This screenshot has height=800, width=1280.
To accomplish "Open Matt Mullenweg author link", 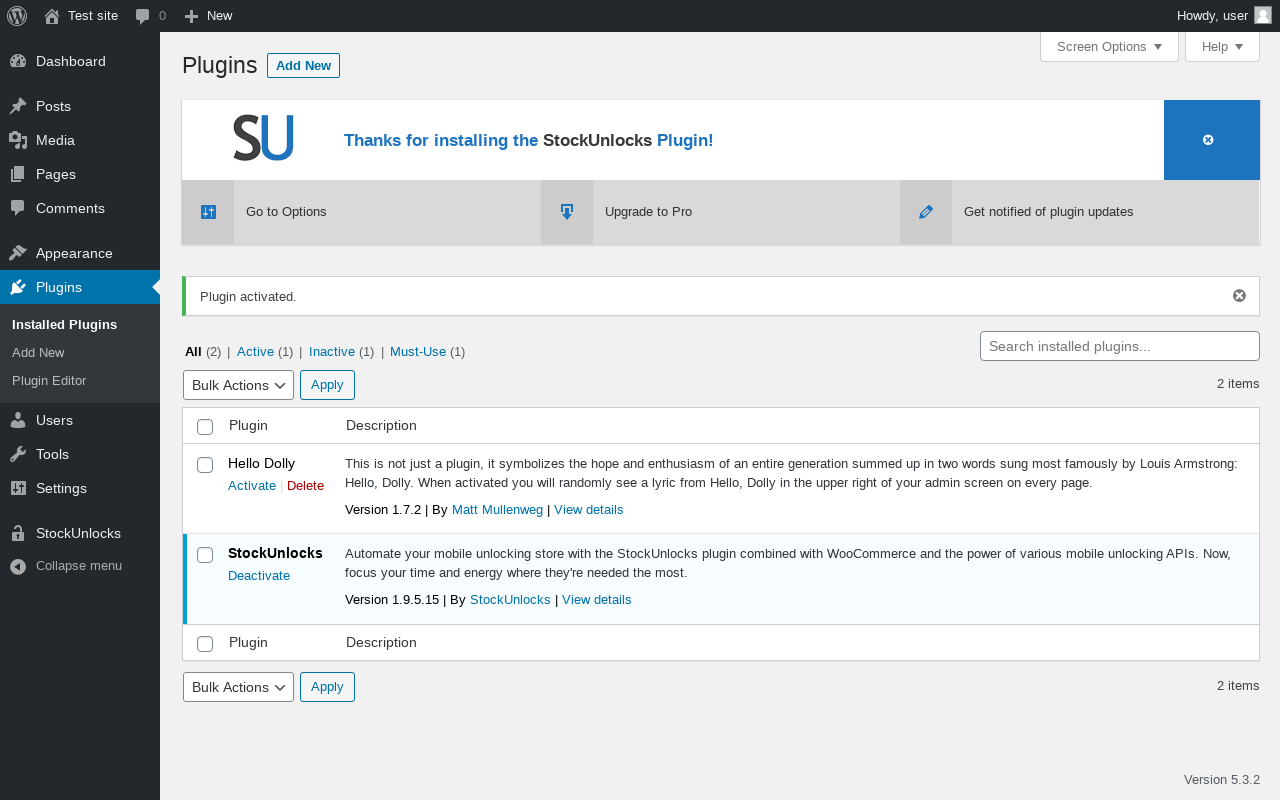I will 497,510.
